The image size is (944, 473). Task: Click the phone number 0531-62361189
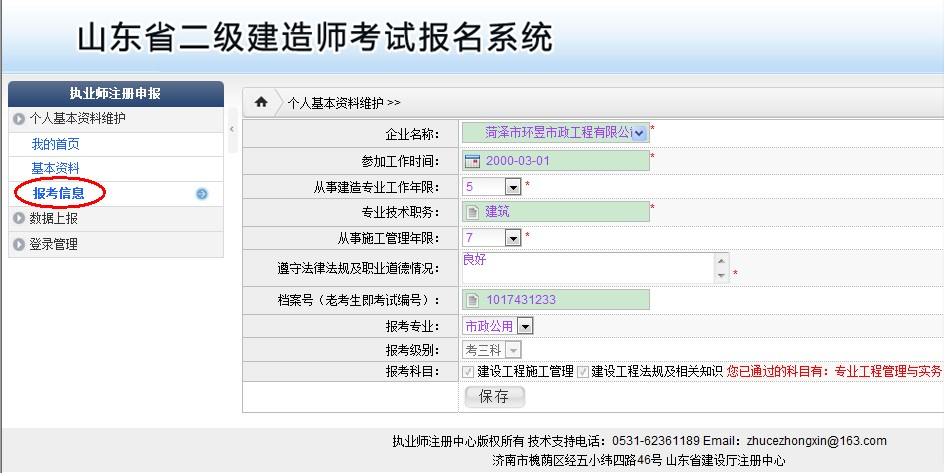656,441
